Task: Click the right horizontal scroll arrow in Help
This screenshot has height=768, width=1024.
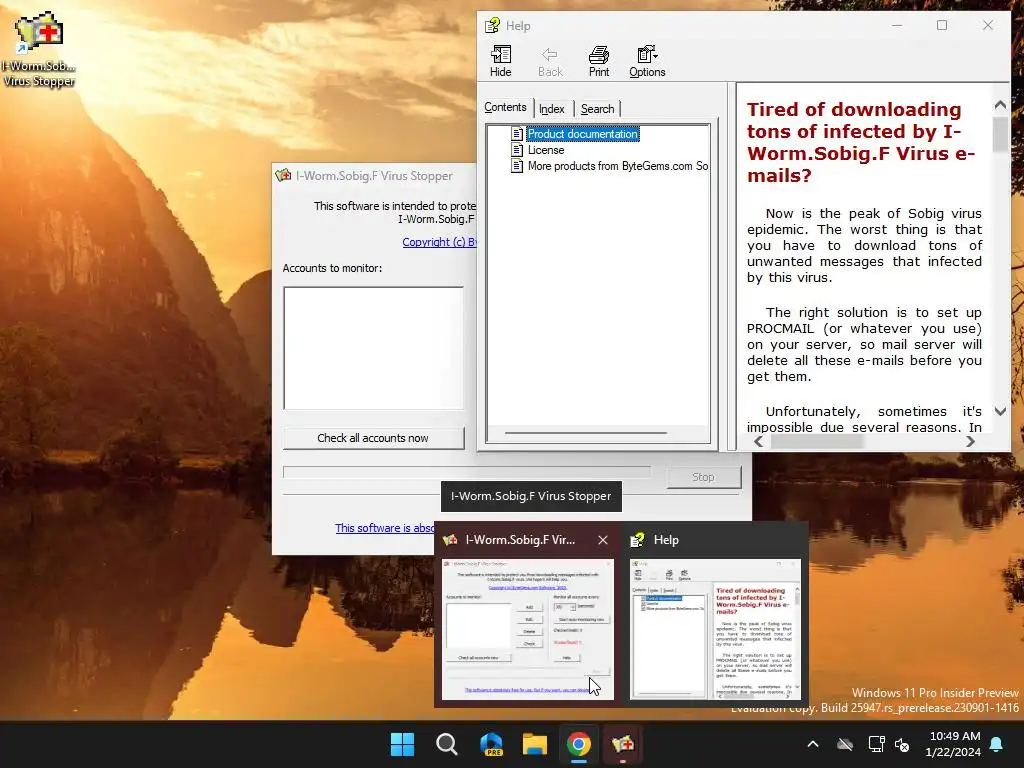Action: pyautogui.click(x=970, y=441)
